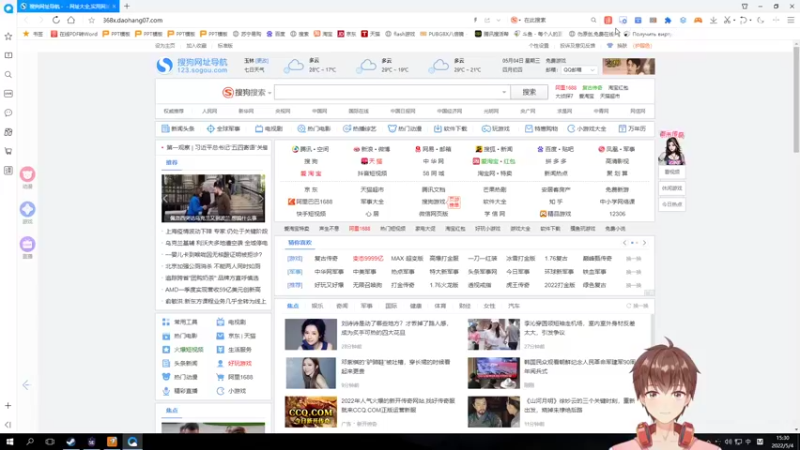Viewport: 800px width, 450px height.
Task: Click the browser address bar URL
Action: point(133,20)
